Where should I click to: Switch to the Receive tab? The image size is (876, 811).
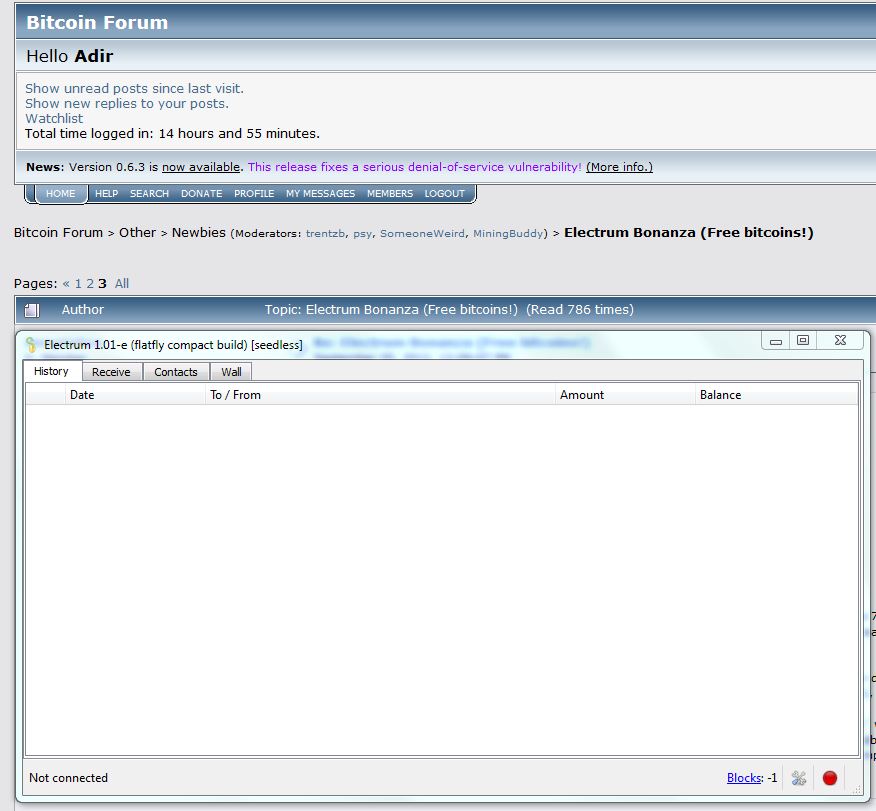pos(111,372)
